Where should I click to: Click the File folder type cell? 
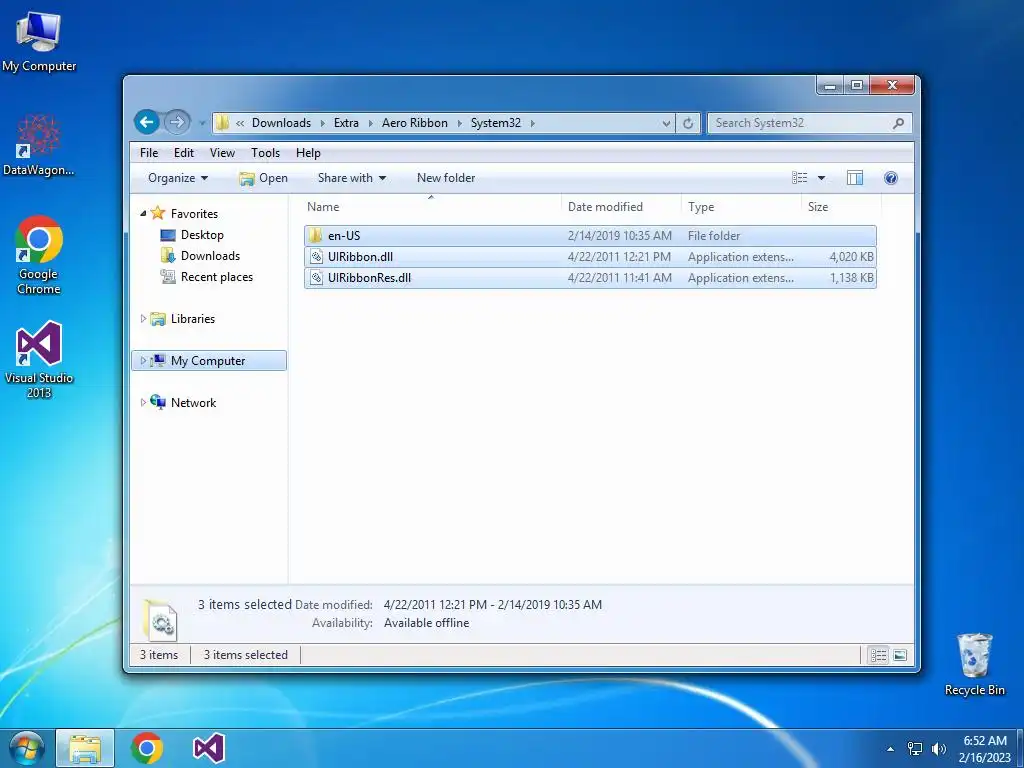click(x=714, y=236)
